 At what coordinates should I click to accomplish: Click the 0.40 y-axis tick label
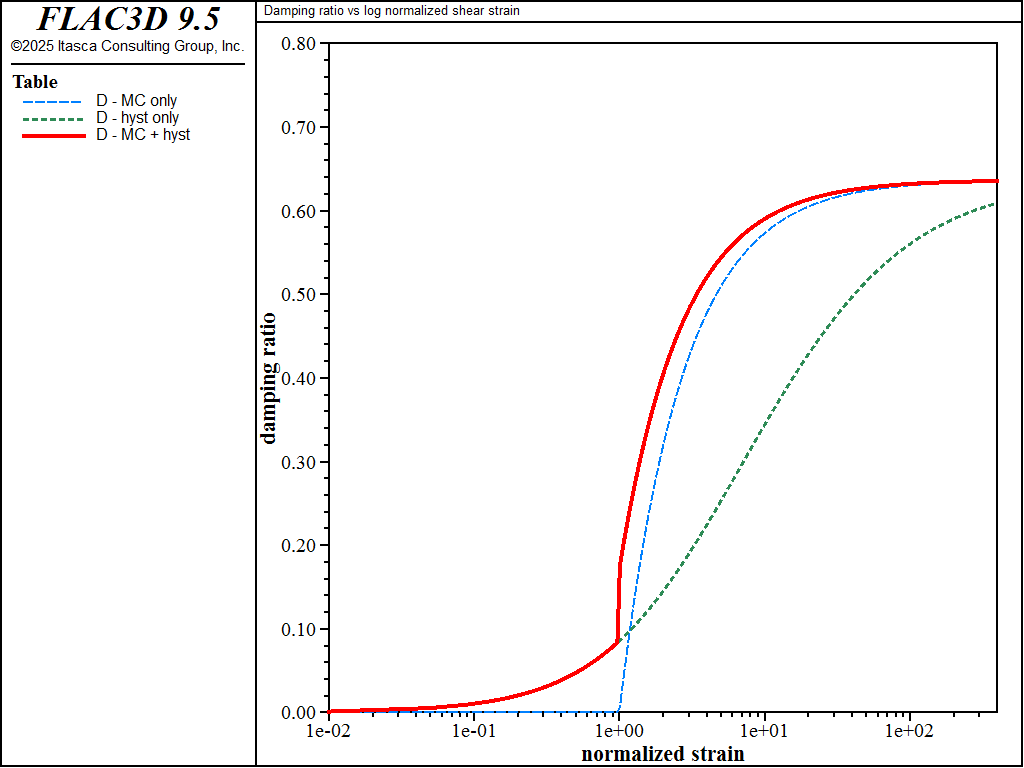click(298, 378)
